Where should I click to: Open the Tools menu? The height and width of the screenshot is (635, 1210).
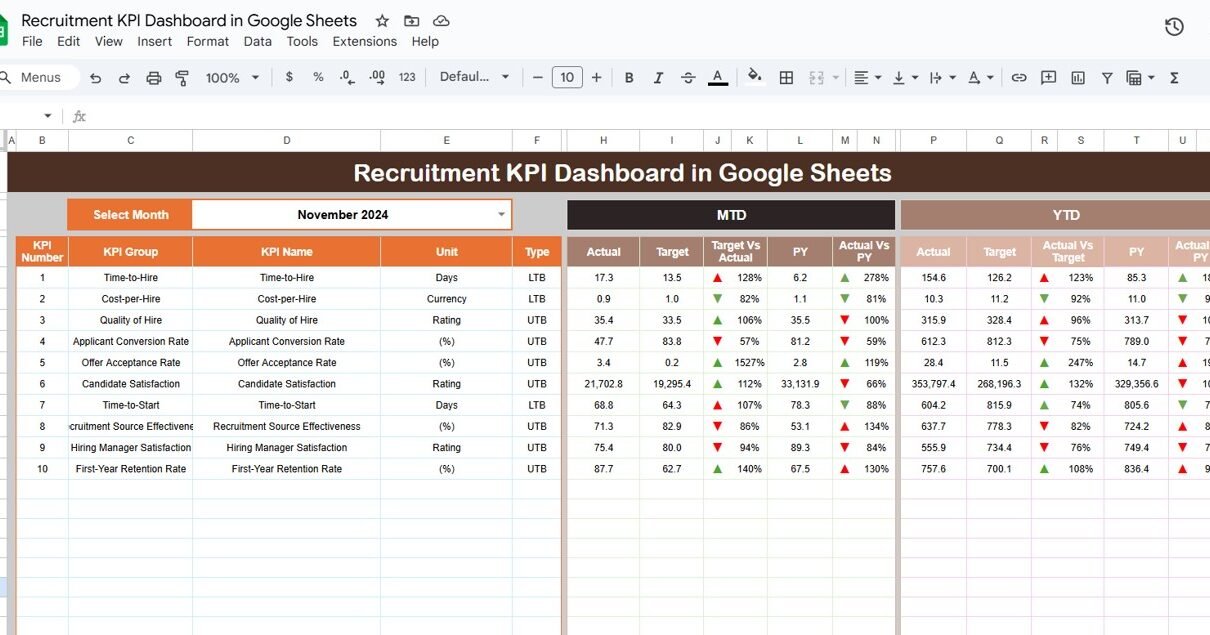click(302, 41)
